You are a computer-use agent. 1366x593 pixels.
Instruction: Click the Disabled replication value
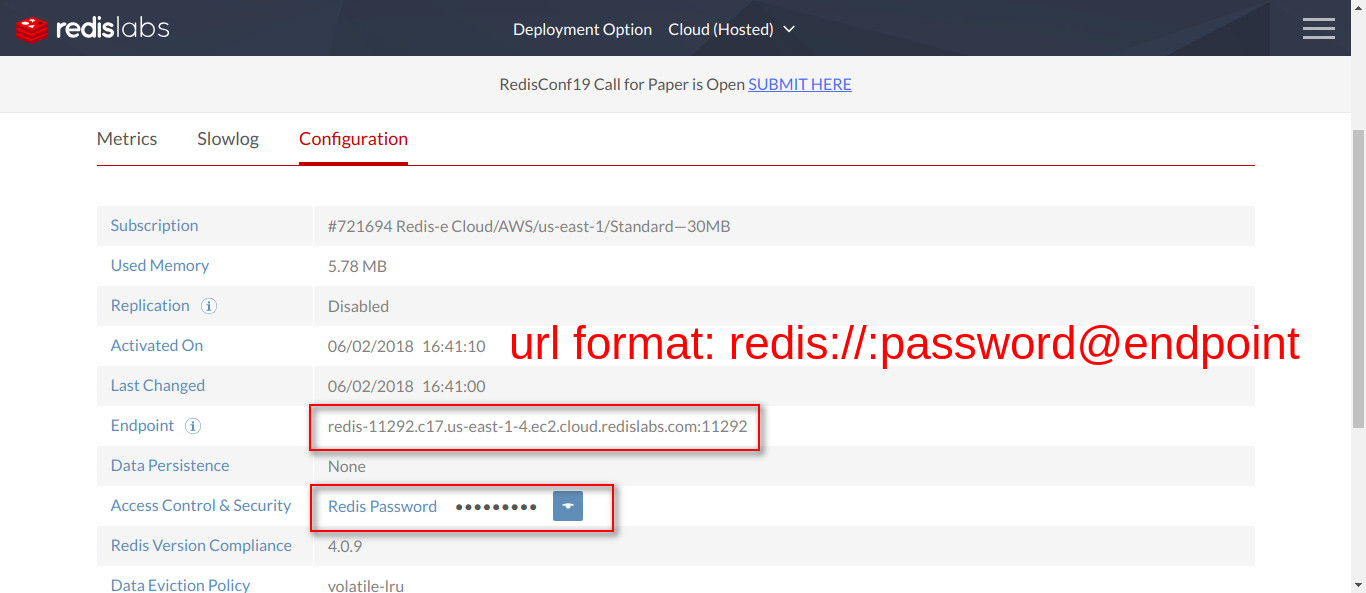[358, 306]
